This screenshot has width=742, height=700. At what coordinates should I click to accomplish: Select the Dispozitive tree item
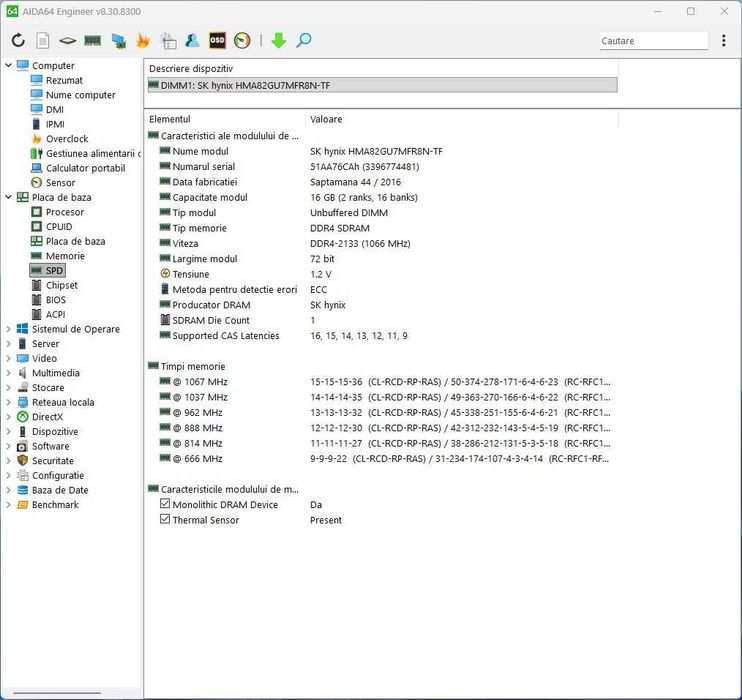[x=55, y=432]
